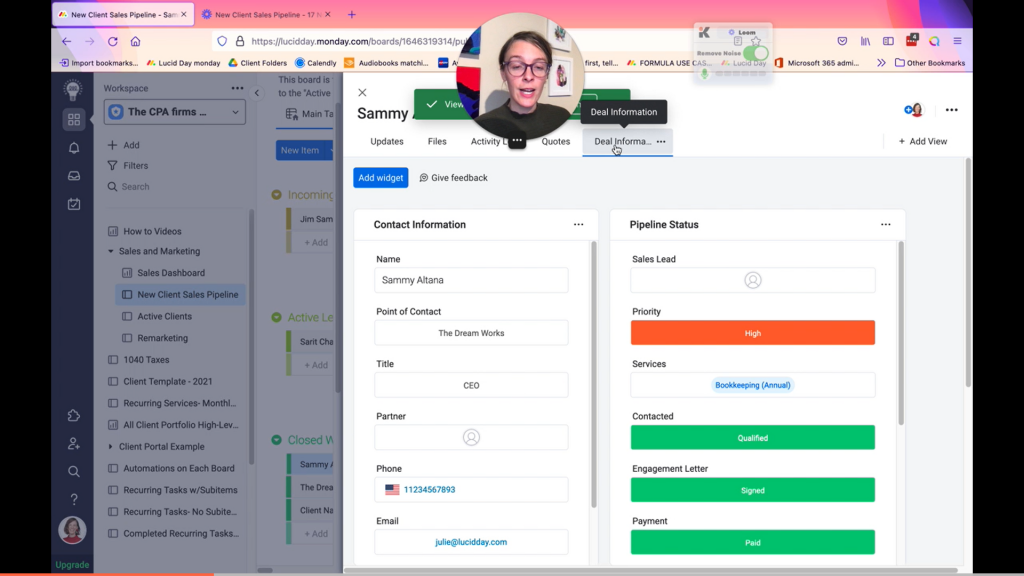Viewport: 1024px width, 576px height.
Task: Click Give feedback
Action: click(x=453, y=178)
